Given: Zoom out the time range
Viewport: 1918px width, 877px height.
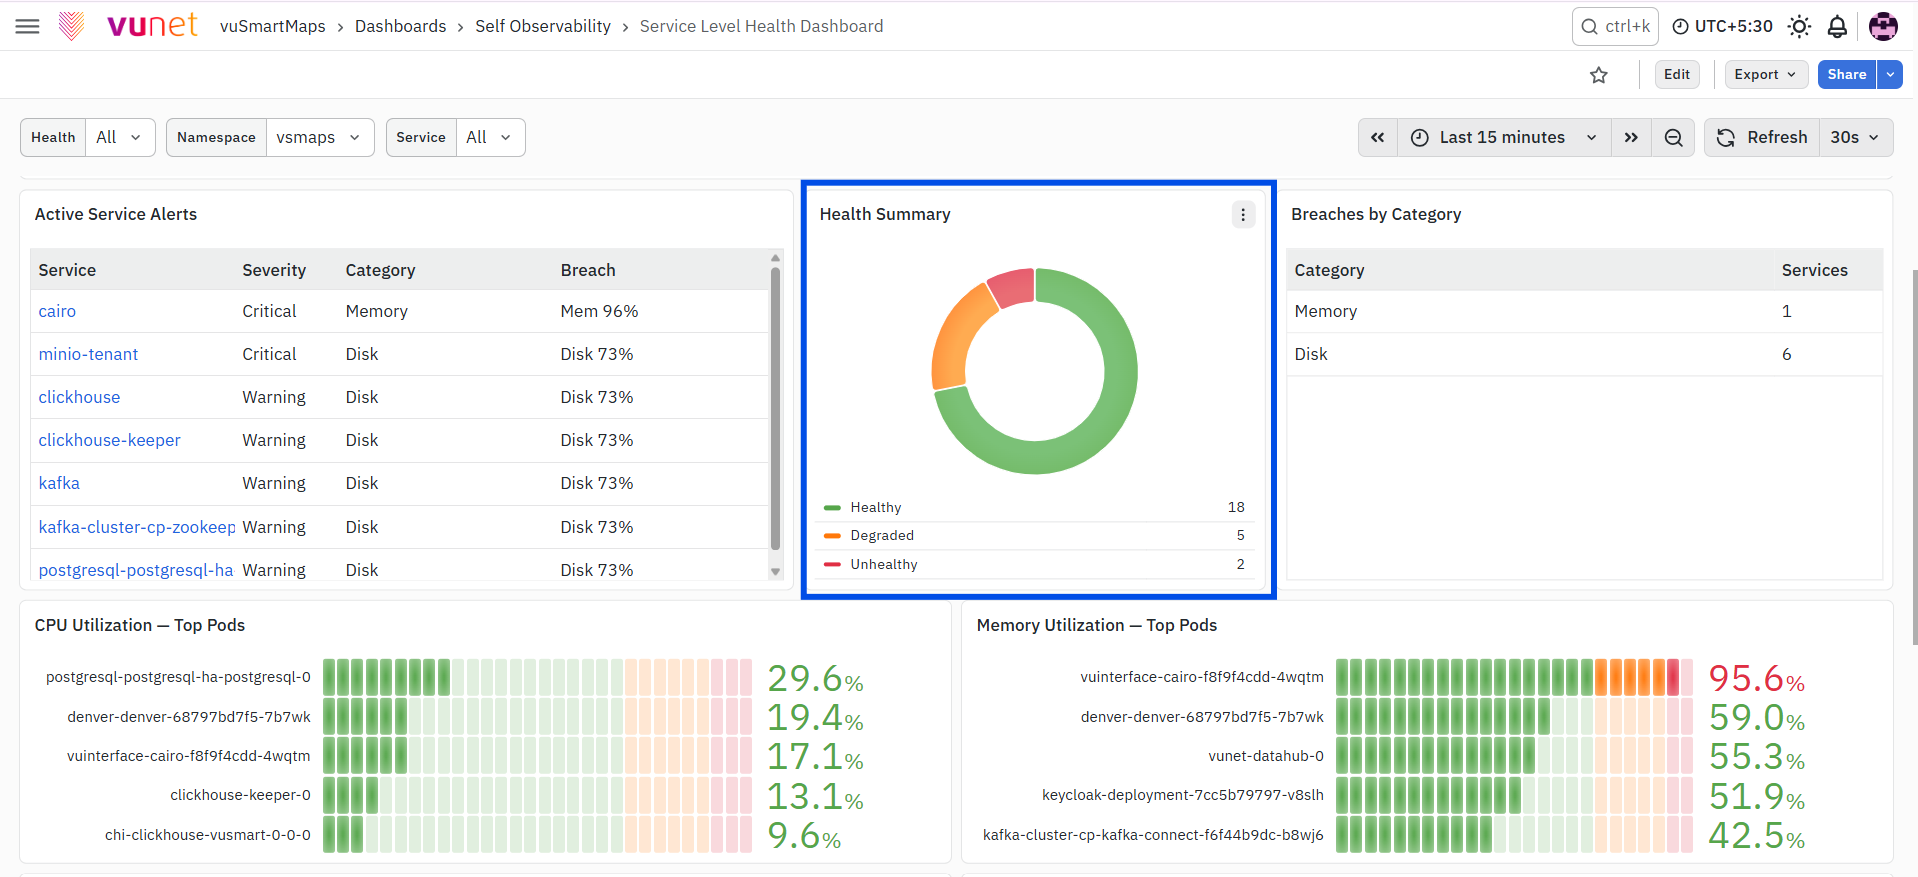Looking at the screenshot, I should (1673, 138).
